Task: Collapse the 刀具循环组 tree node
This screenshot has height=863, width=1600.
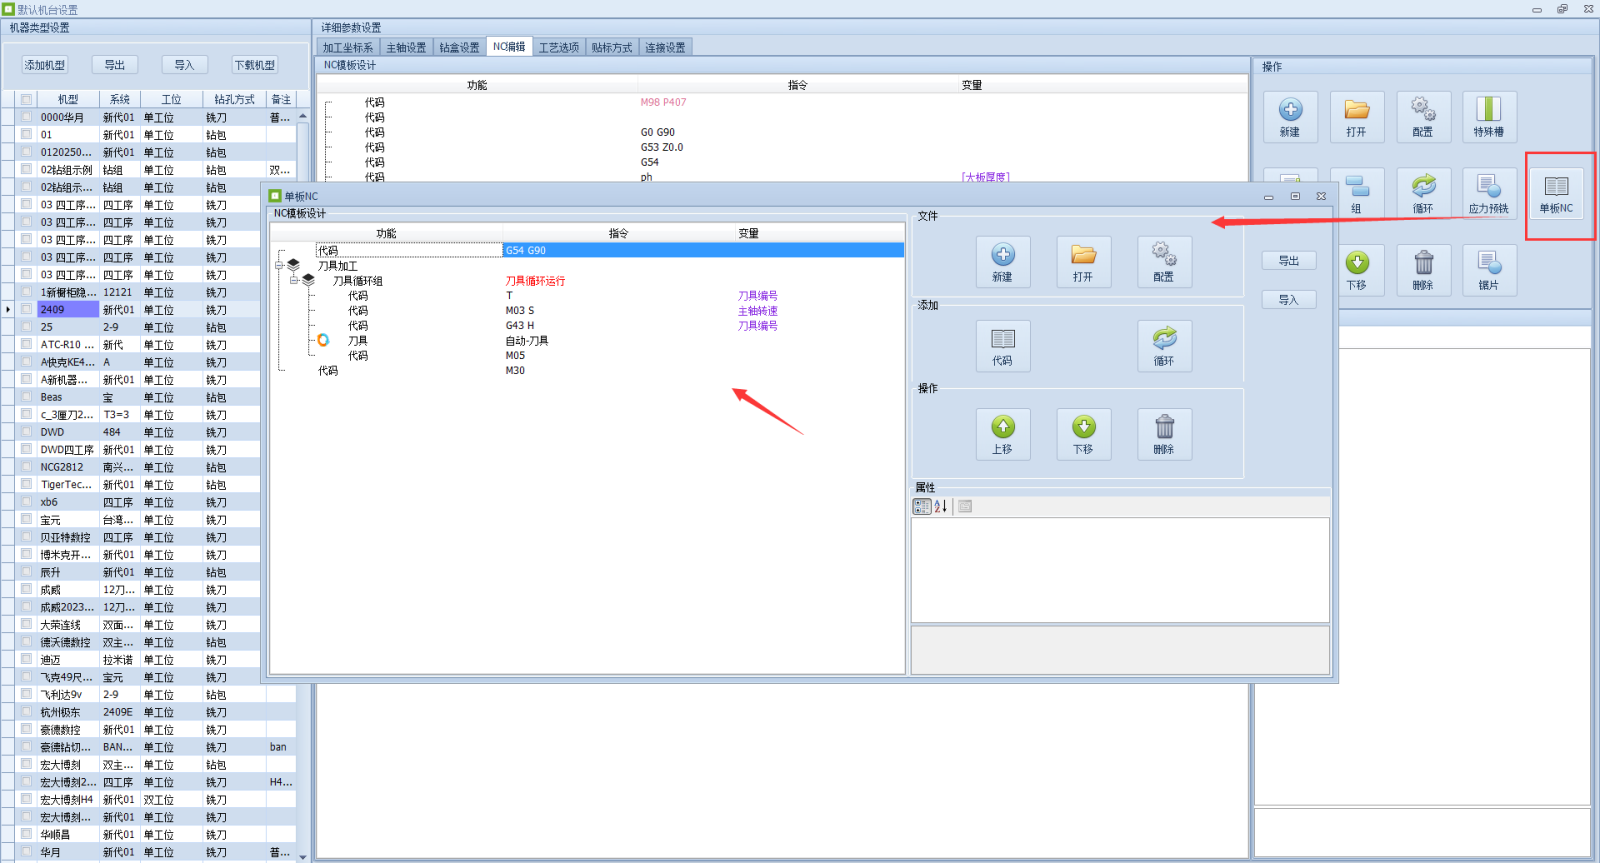Action: [295, 281]
